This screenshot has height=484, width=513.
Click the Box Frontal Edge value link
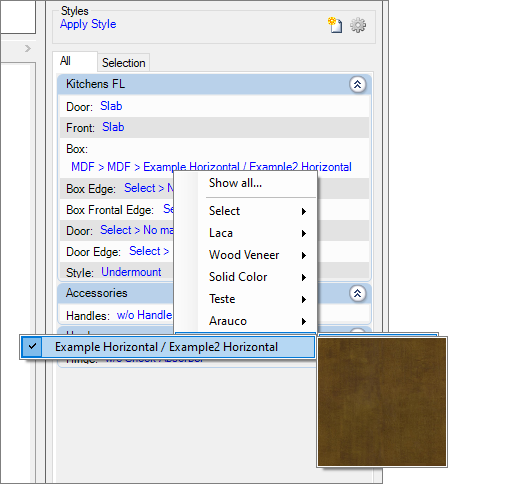pyautogui.click(x=168, y=209)
